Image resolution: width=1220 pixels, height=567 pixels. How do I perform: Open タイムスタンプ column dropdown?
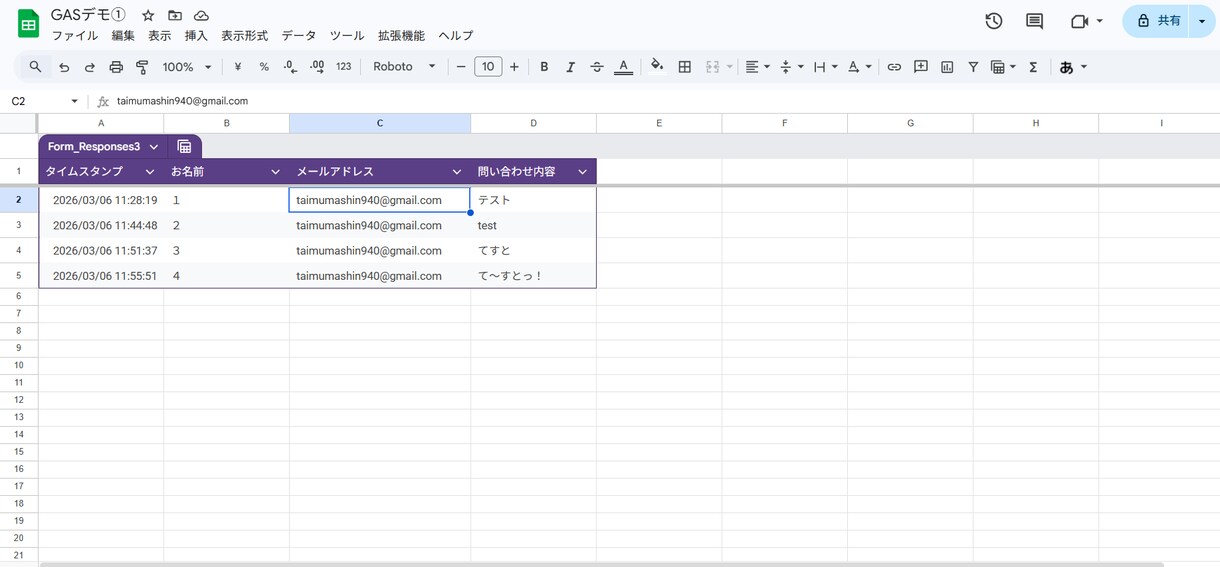coord(150,172)
